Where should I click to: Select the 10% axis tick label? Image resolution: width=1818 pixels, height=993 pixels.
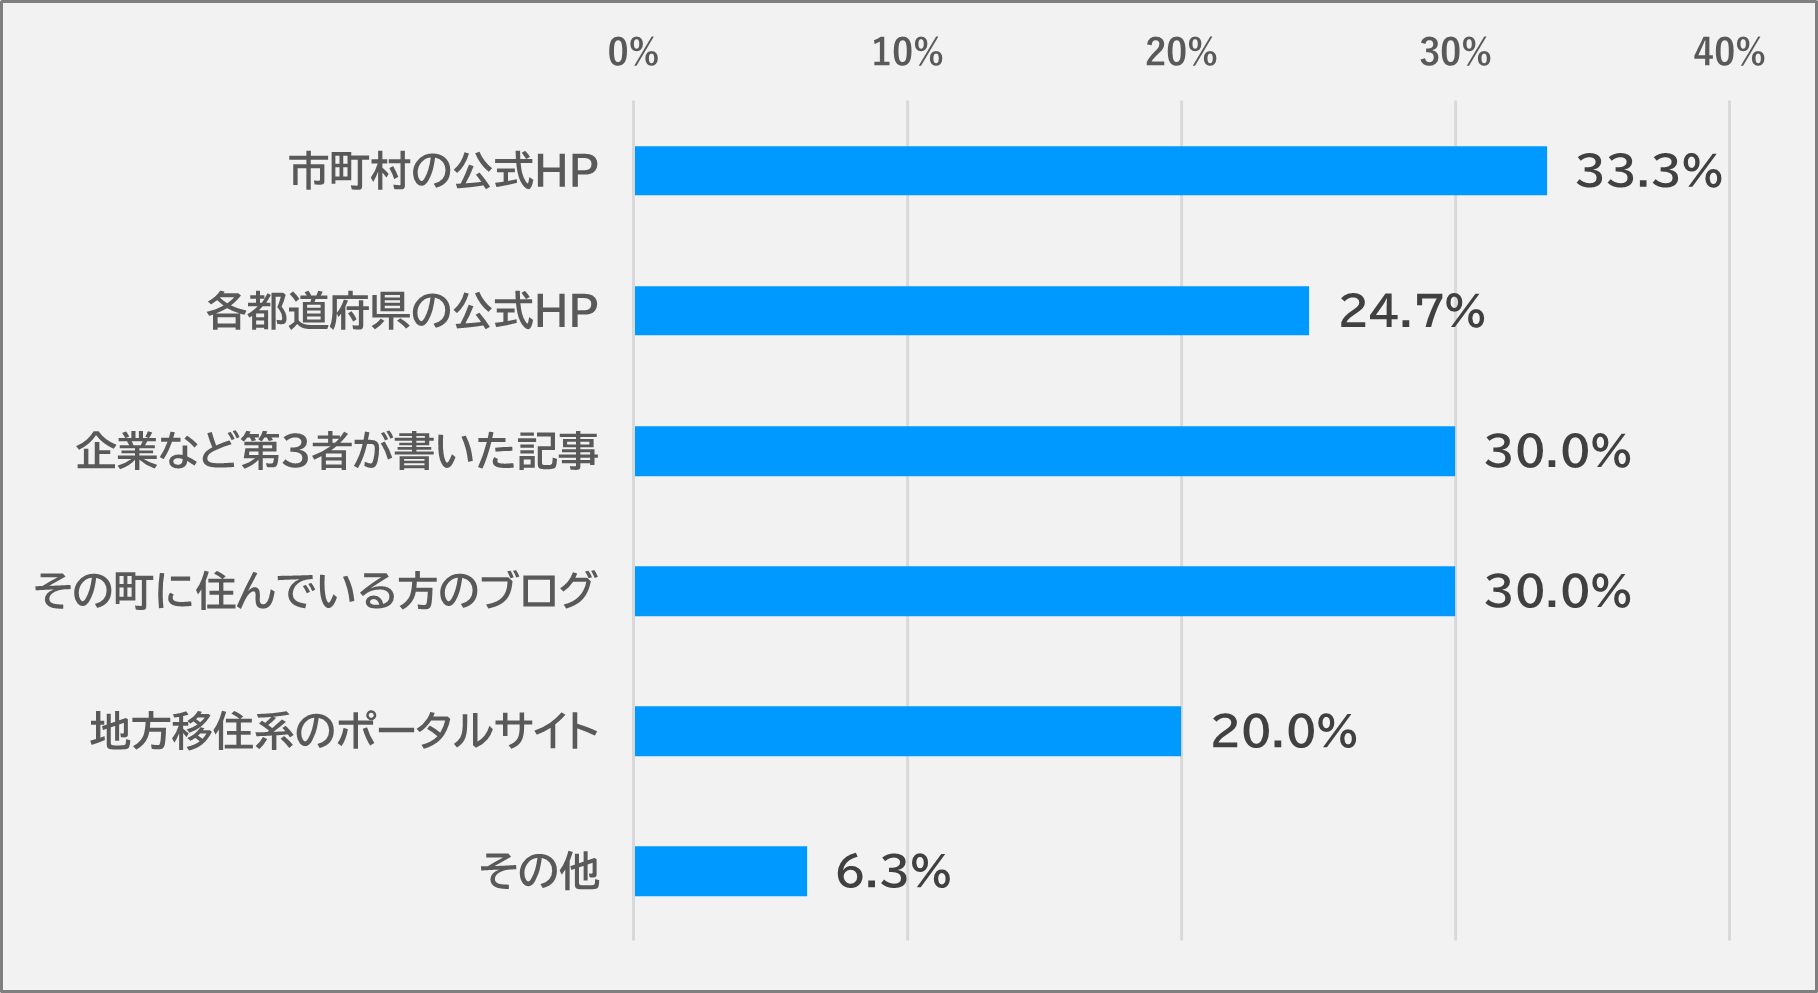pos(907,52)
